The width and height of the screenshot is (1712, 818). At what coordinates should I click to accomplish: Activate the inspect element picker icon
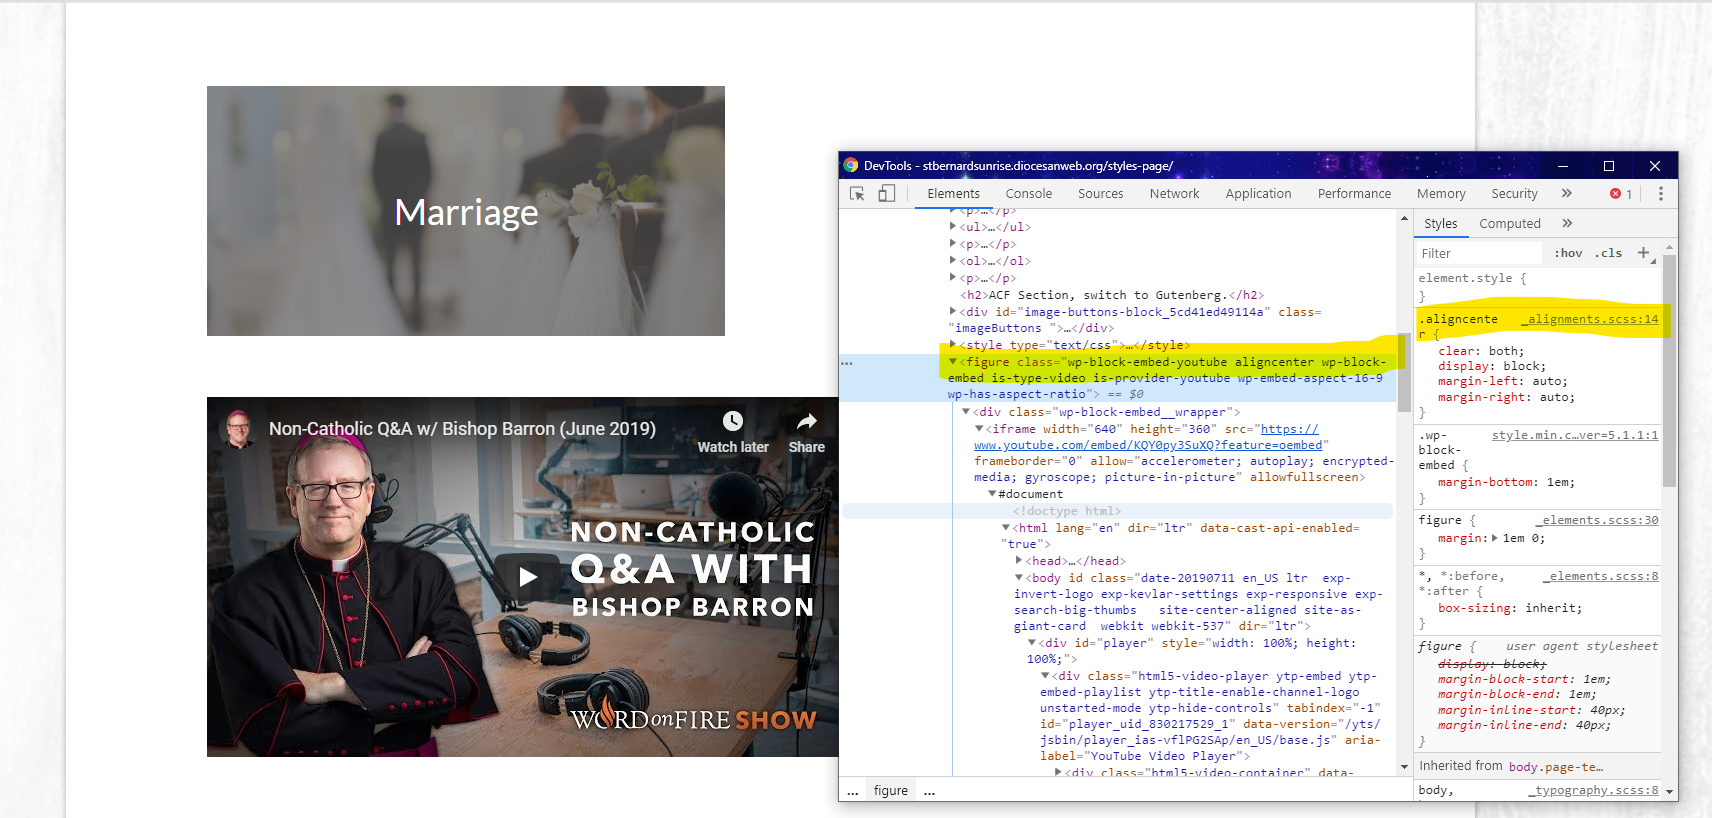tap(857, 194)
